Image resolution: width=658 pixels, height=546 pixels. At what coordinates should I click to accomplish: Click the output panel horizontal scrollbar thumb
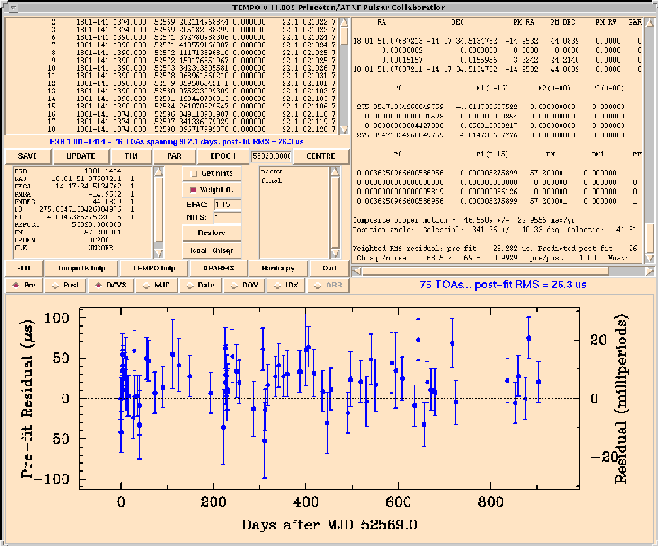[485, 271]
